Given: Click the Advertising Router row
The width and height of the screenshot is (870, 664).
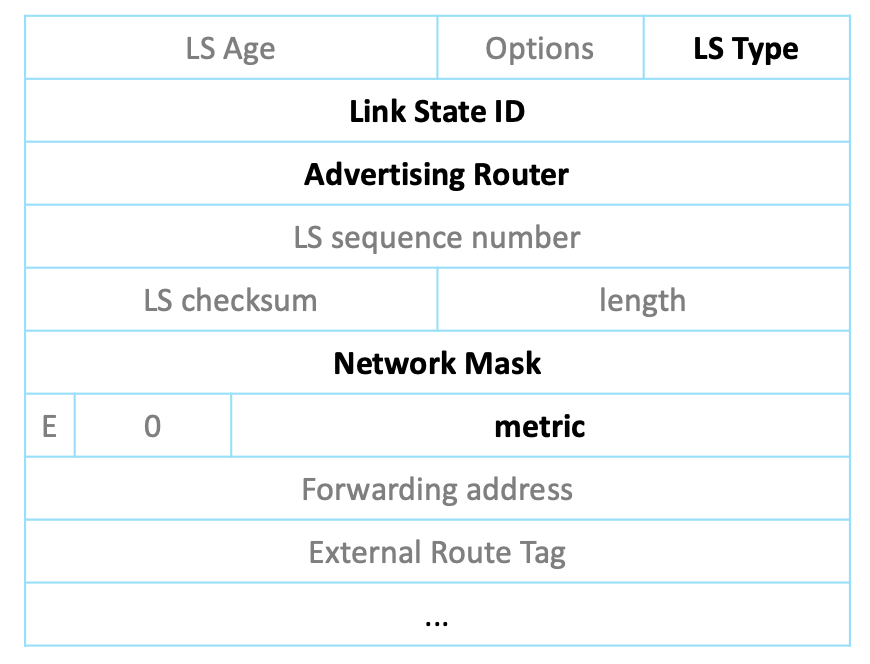Looking at the screenshot, I should tap(437, 174).
